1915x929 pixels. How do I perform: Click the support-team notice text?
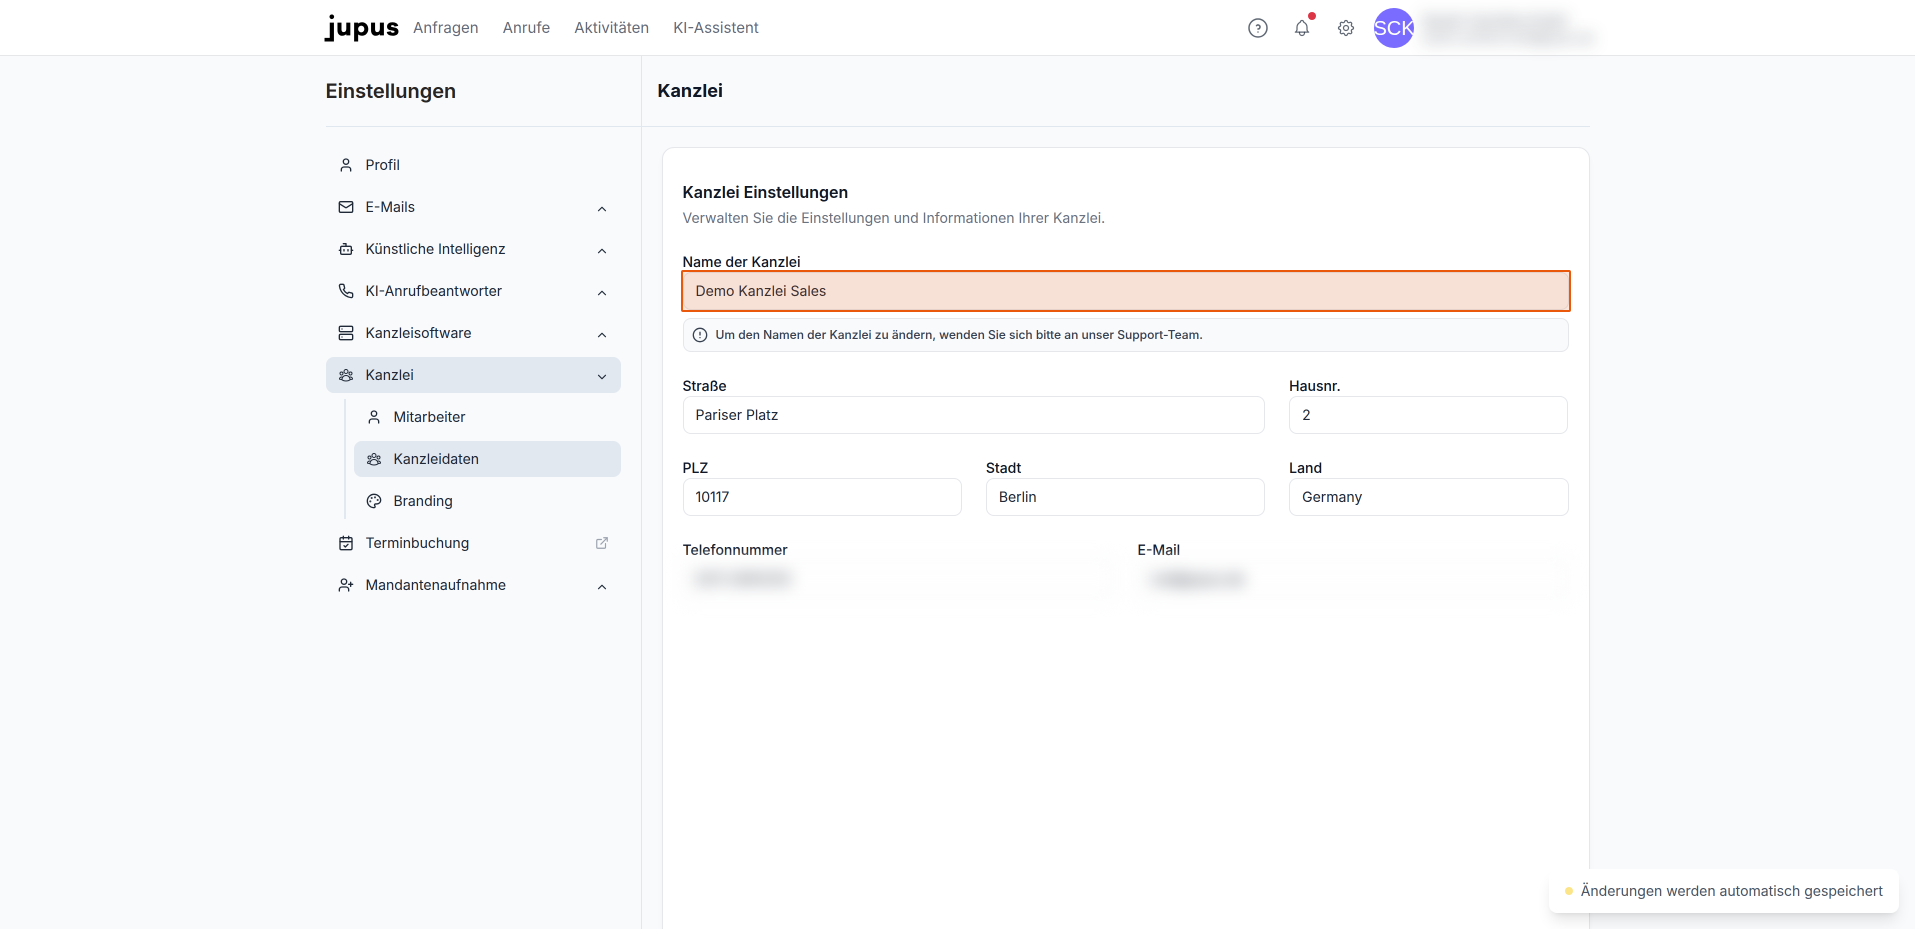click(x=959, y=335)
